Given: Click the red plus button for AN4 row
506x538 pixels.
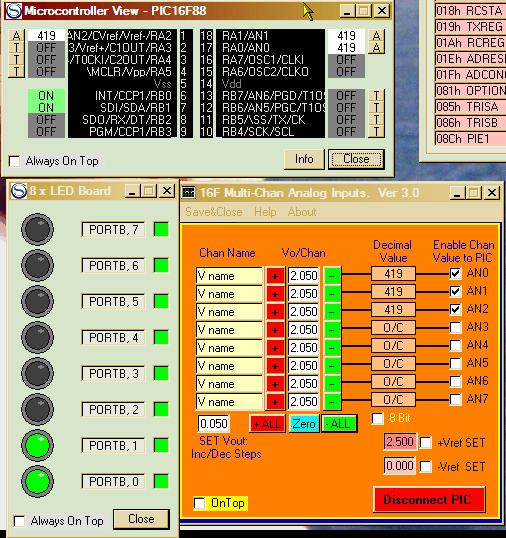Looking at the screenshot, I should point(275,348).
